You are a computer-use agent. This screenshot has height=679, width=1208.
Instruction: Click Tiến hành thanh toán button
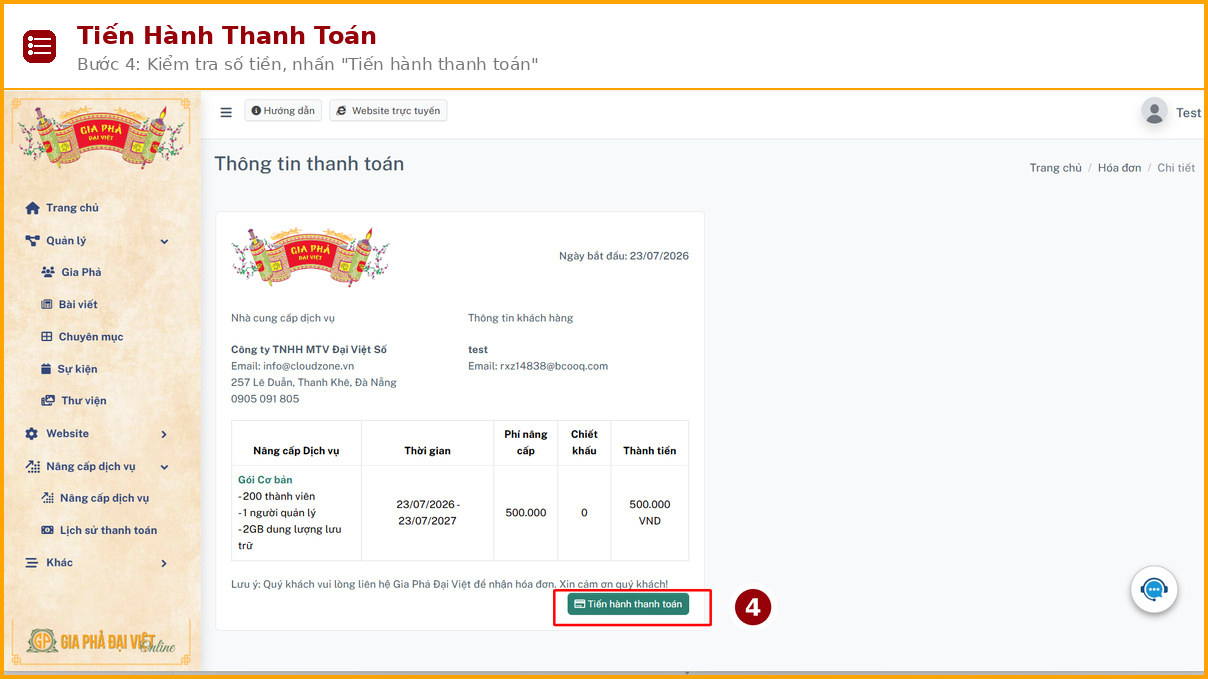click(x=628, y=604)
